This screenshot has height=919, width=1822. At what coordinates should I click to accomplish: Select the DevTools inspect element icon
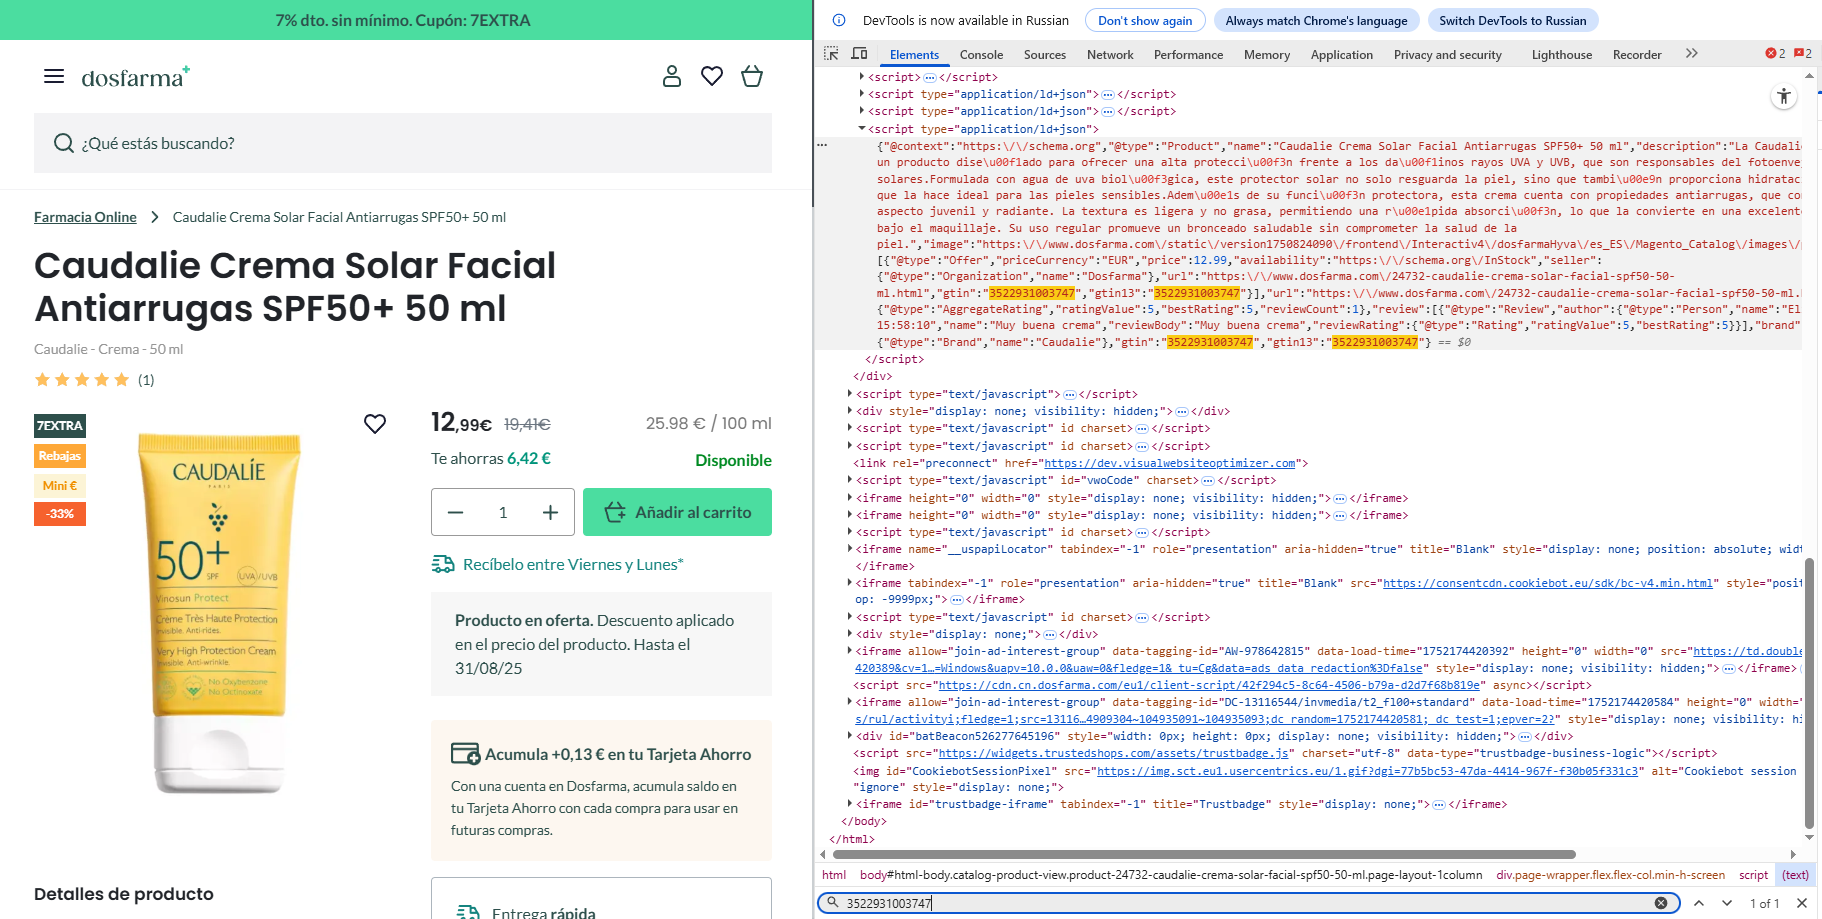pyautogui.click(x=831, y=54)
